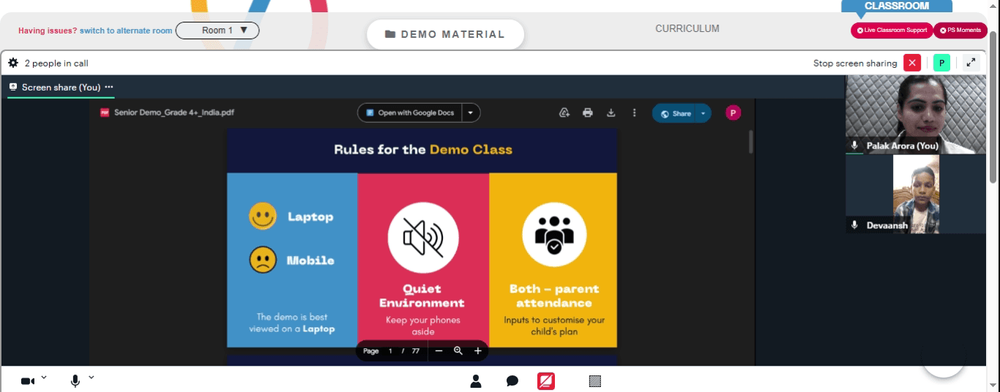This screenshot has width=1000, height=392.
Task: Click Live Classroom Support button
Action: 892,30
